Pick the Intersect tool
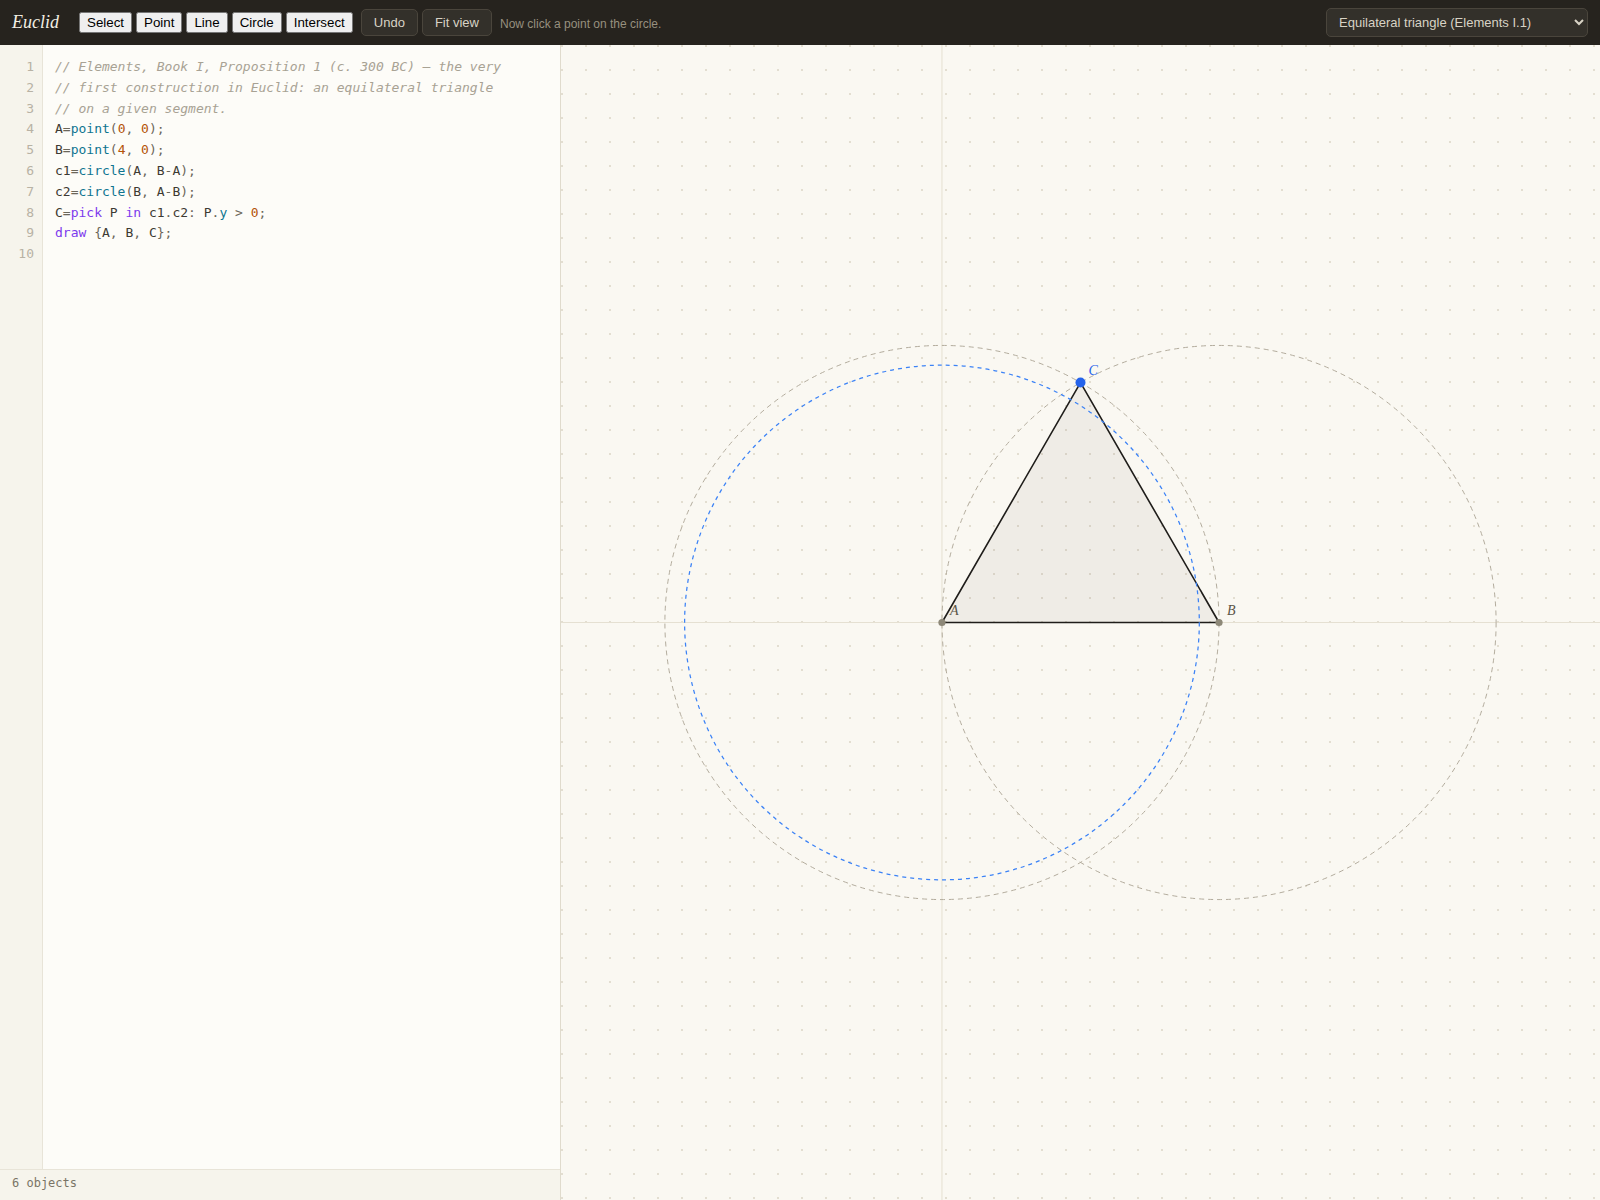This screenshot has height=1200, width=1600. tap(319, 22)
